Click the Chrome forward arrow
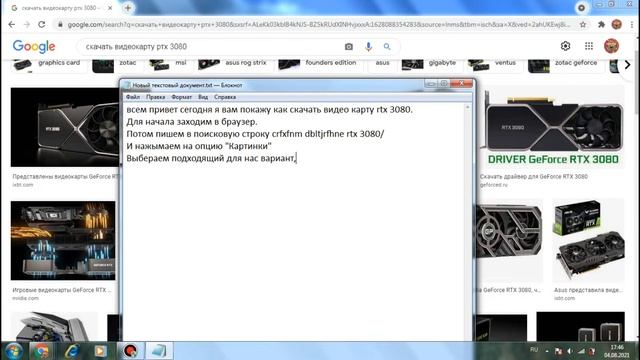The image size is (640, 360). (27, 24)
